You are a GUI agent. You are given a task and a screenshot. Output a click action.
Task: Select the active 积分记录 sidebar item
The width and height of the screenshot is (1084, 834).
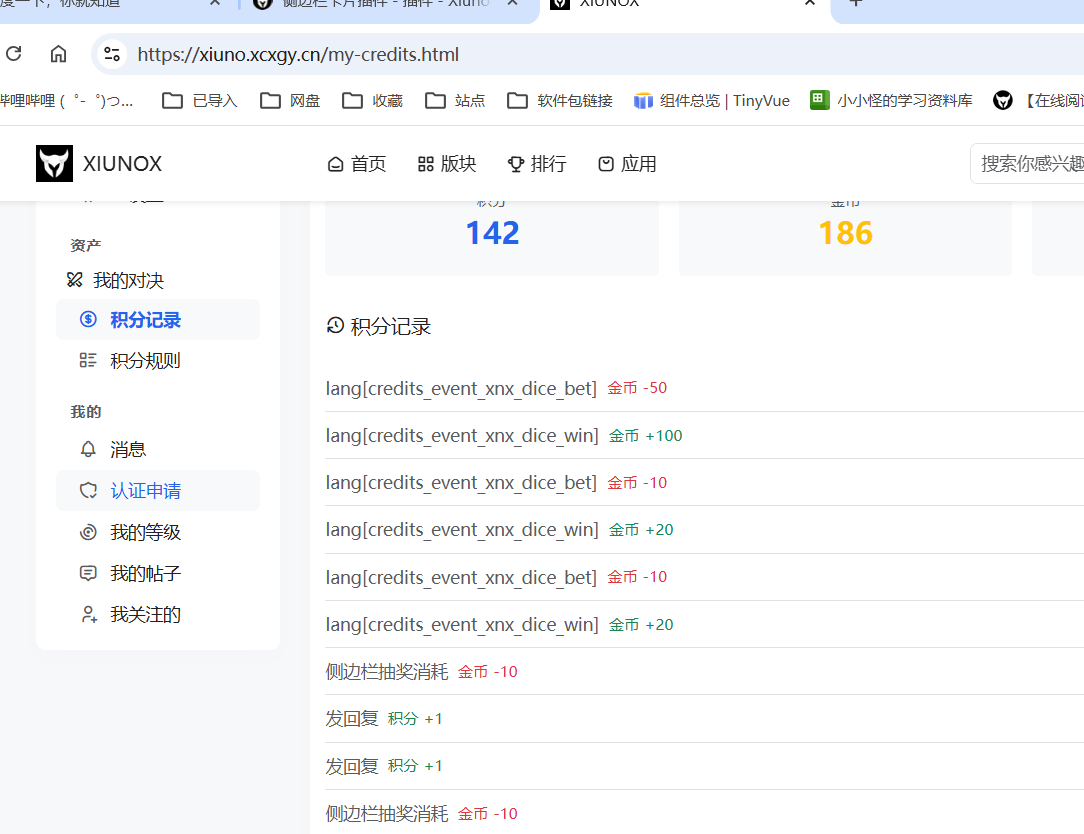158,319
